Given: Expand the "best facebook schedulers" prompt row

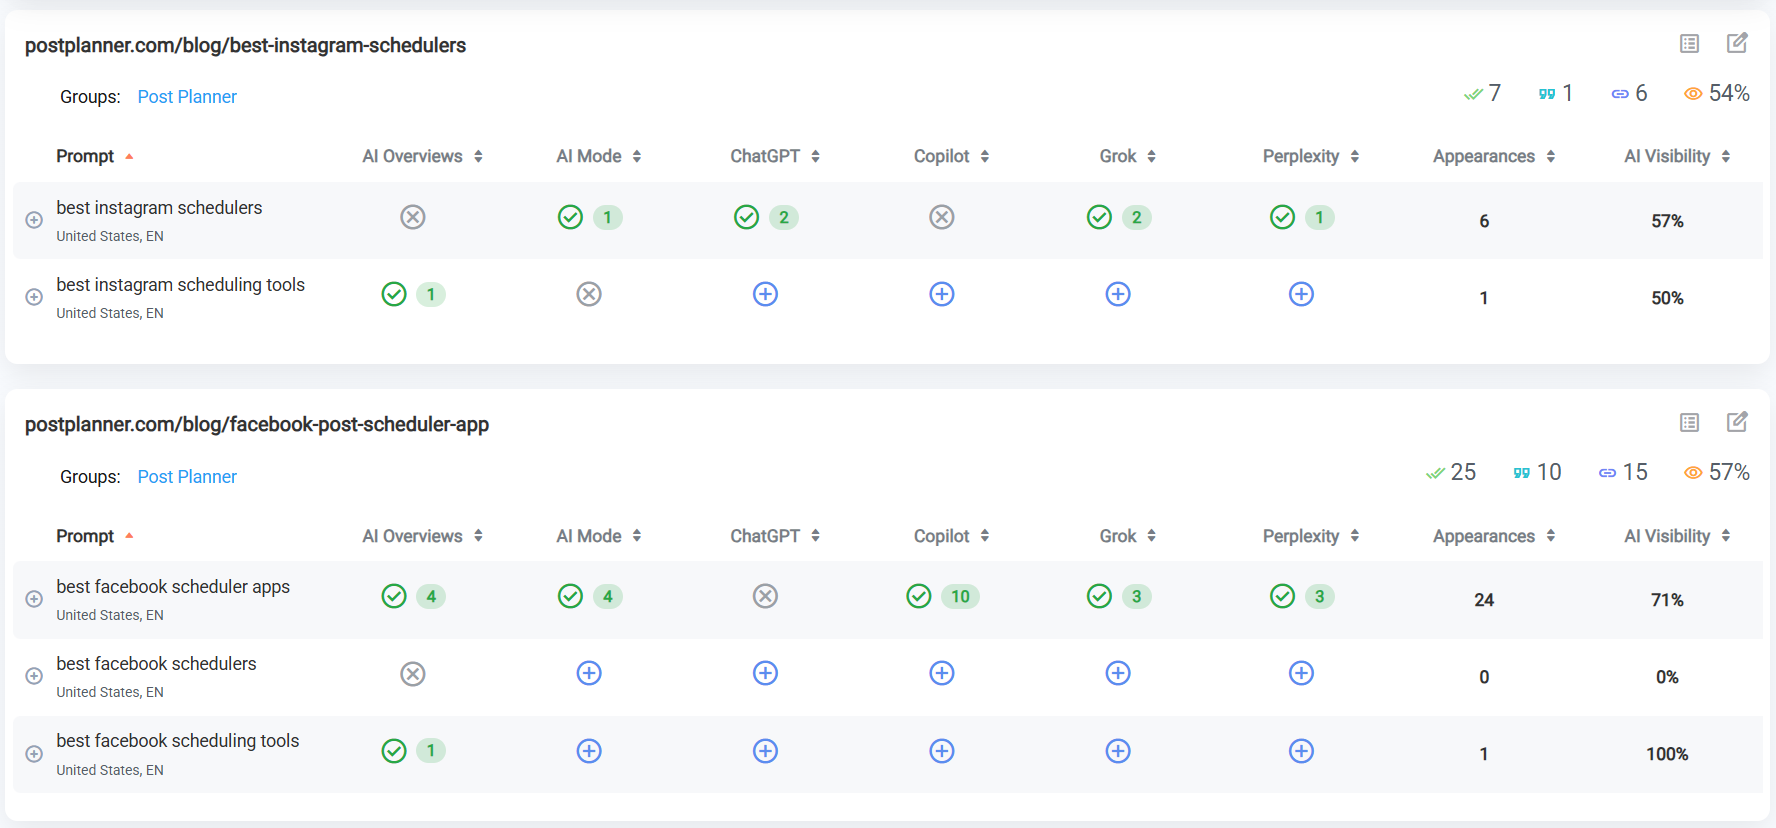Looking at the screenshot, I should (34, 676).
